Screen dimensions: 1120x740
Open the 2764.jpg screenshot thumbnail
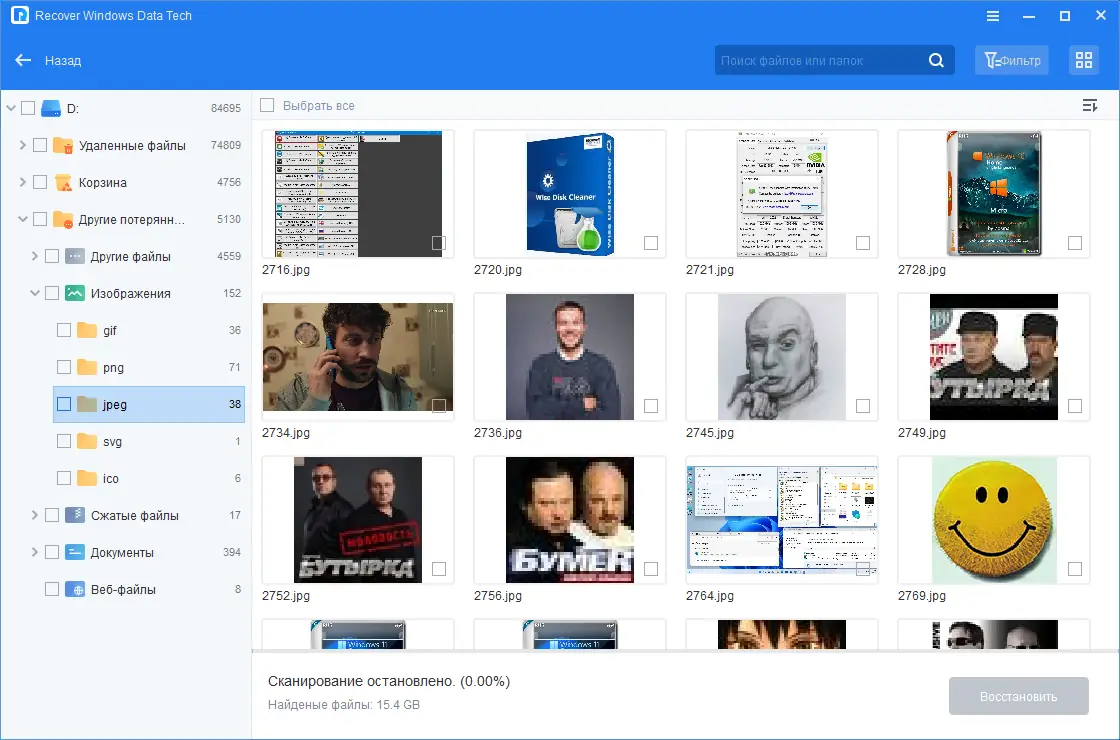click(782, 520)
